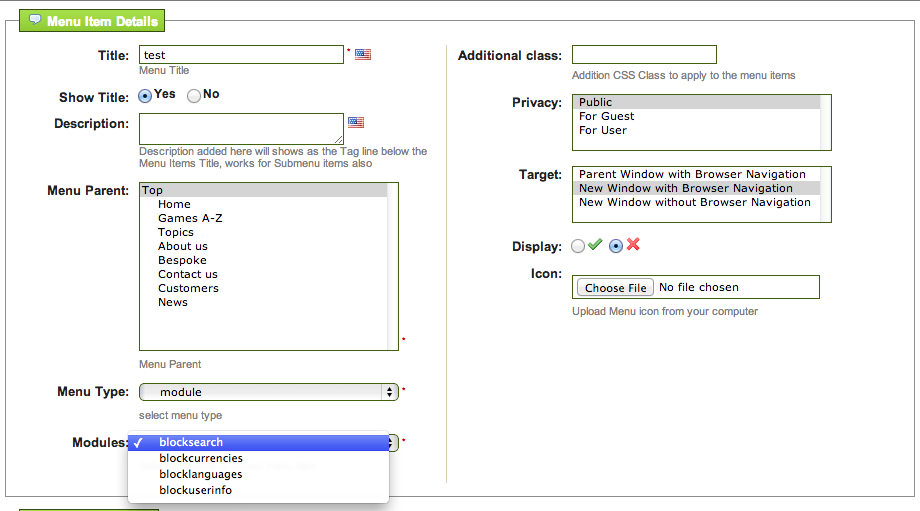Click the Choose File button

point(615,287)
